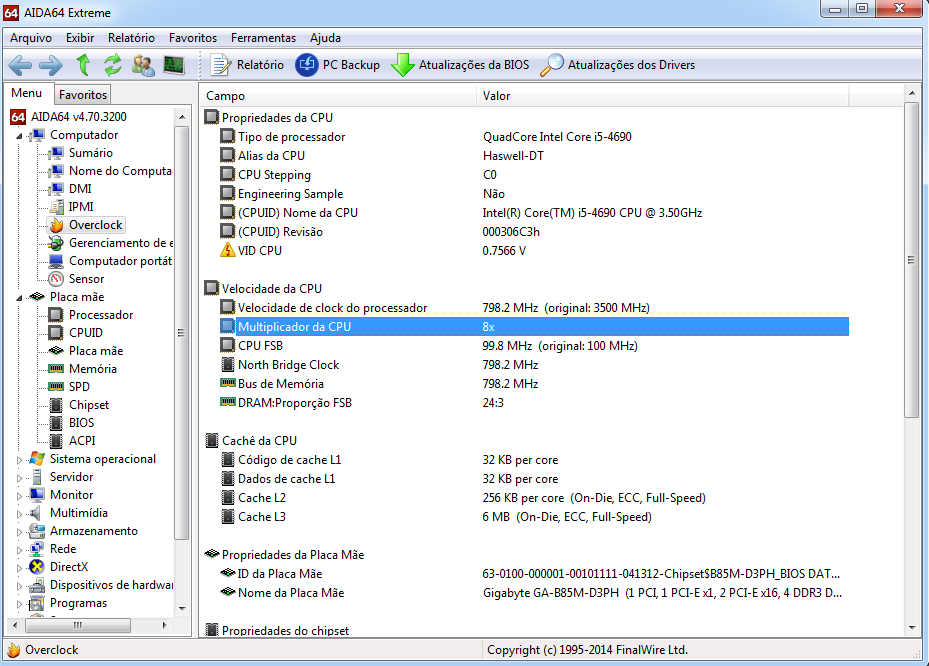Image resolution: width=929 pixels, height=666 pixels.
Task: Expand the Sistema operacional node
Action: 19,460
